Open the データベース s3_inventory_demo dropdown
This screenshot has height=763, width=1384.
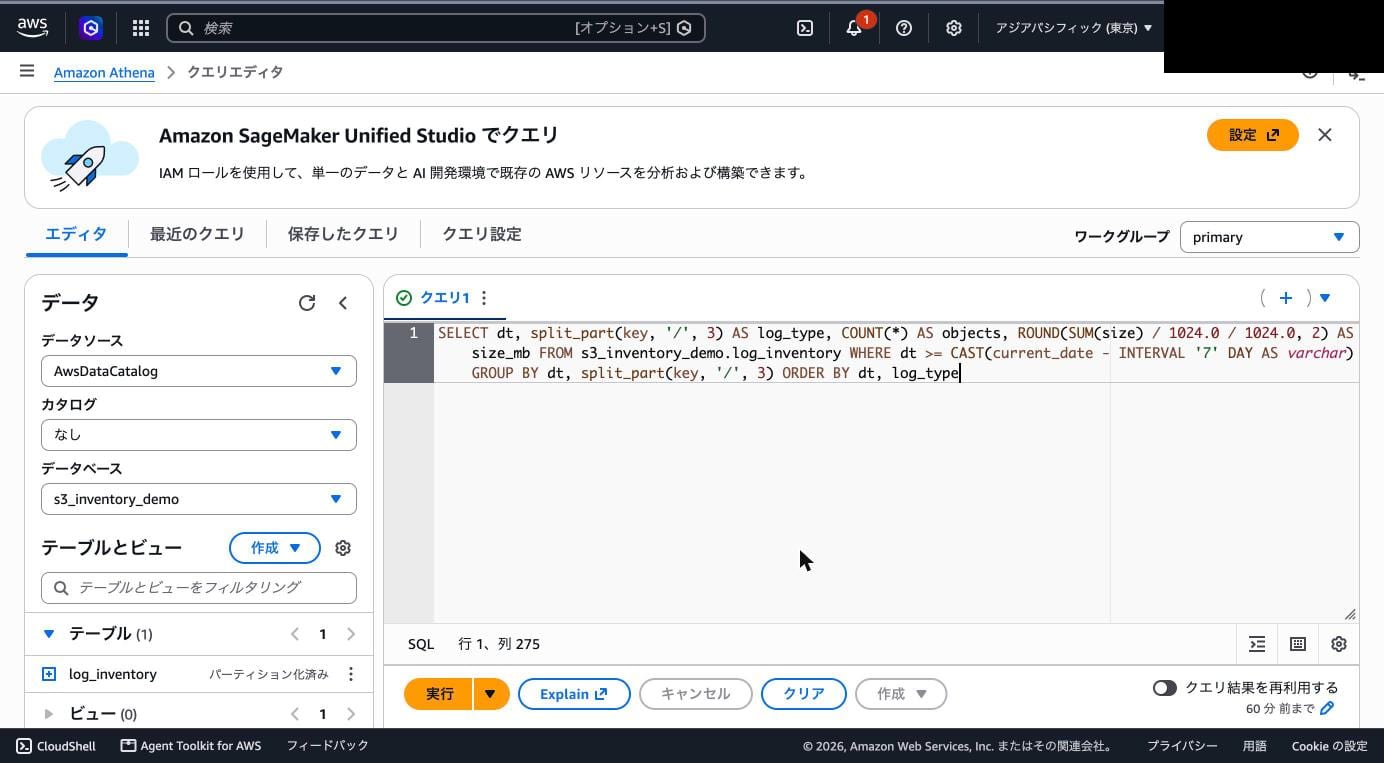click(199, 499)
